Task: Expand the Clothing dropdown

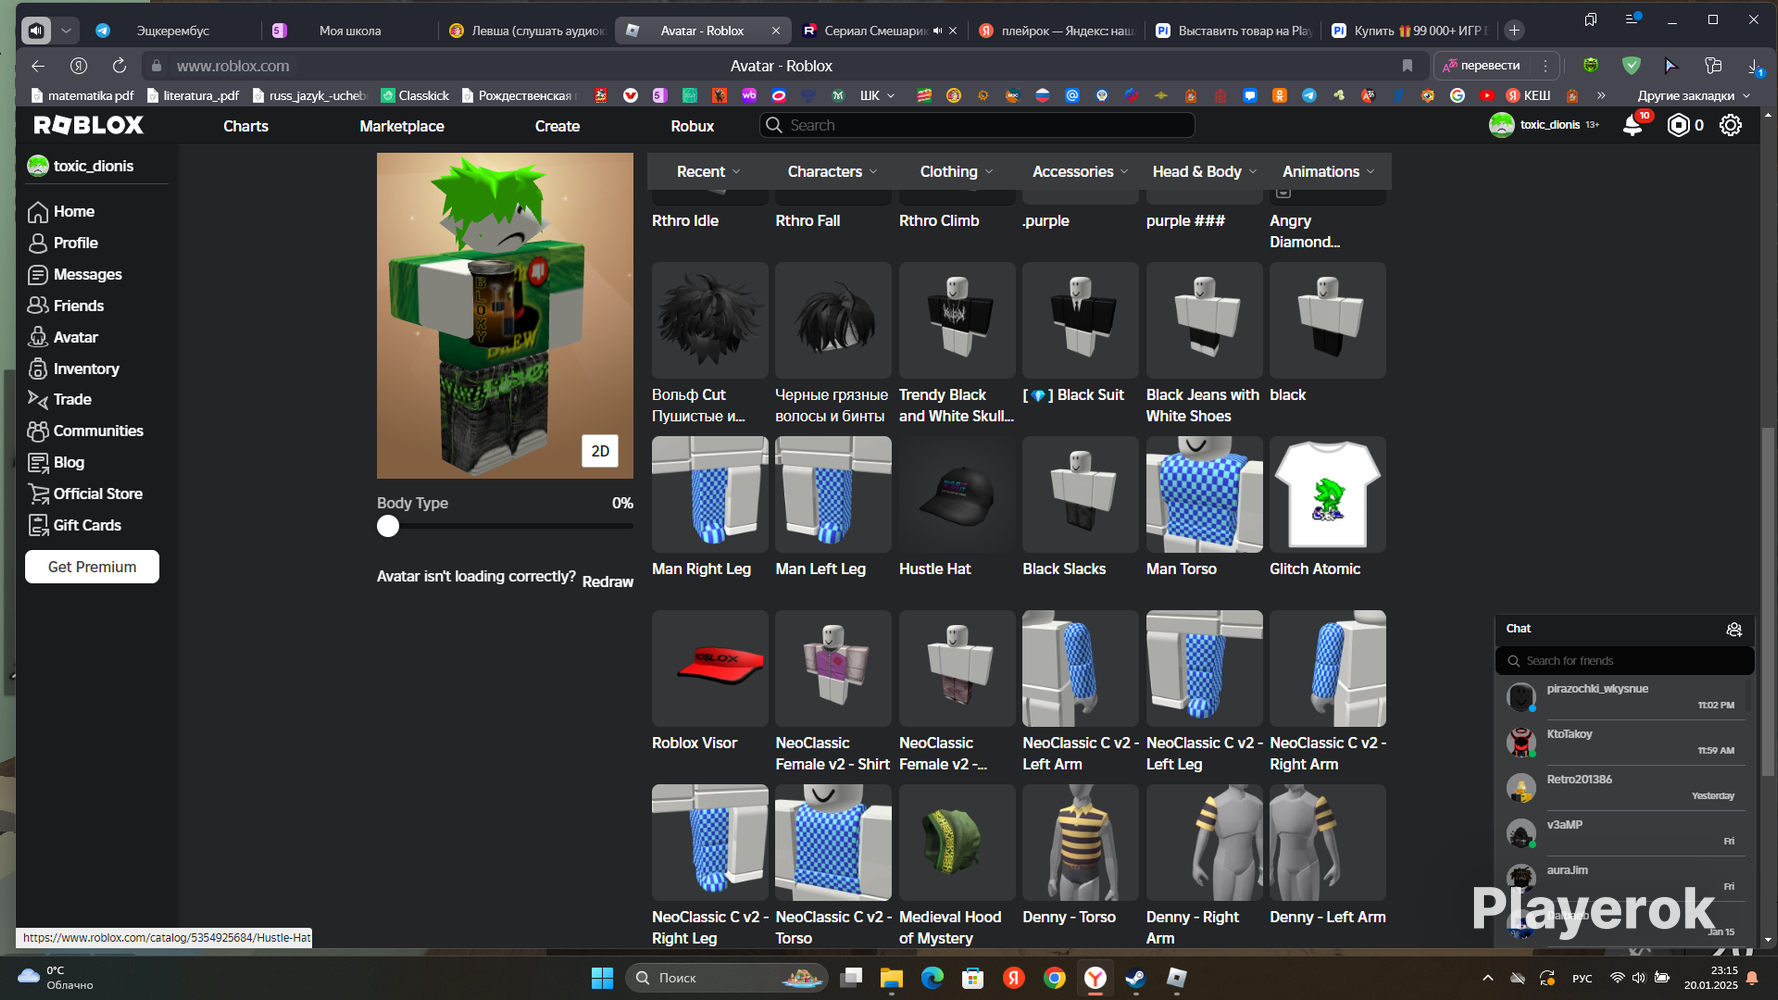Action: (957, 172)
